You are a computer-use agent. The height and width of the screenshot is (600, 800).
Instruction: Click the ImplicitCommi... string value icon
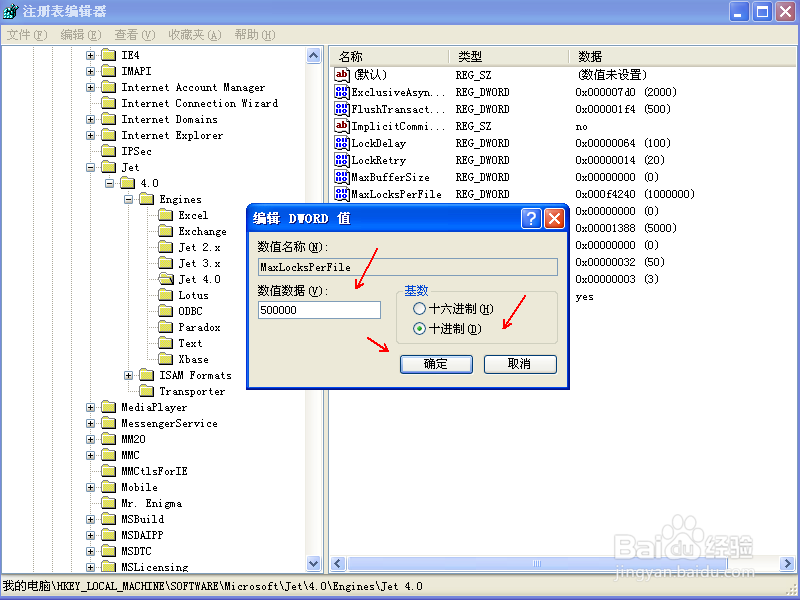pos(342,126)
